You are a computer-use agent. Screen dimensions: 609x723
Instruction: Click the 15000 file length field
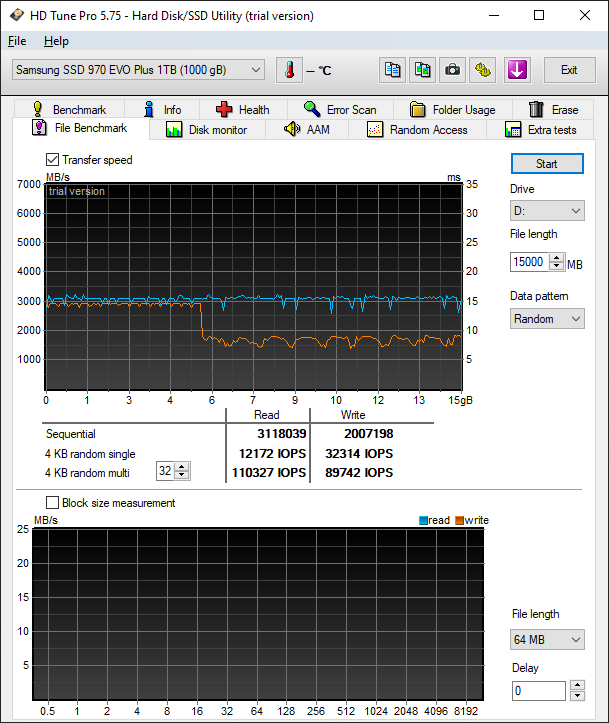coord(530,262)
